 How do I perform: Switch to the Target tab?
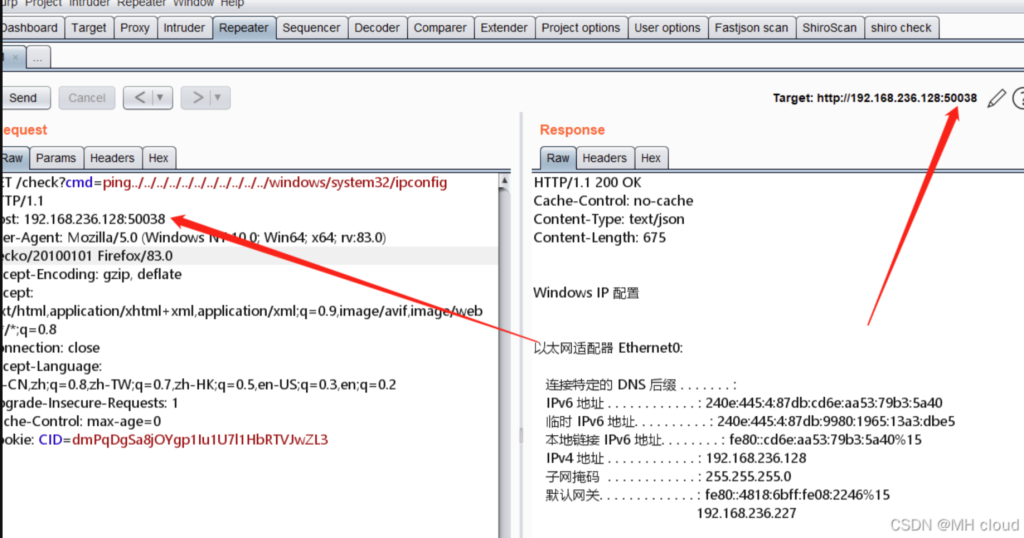[x=89, y=28]
